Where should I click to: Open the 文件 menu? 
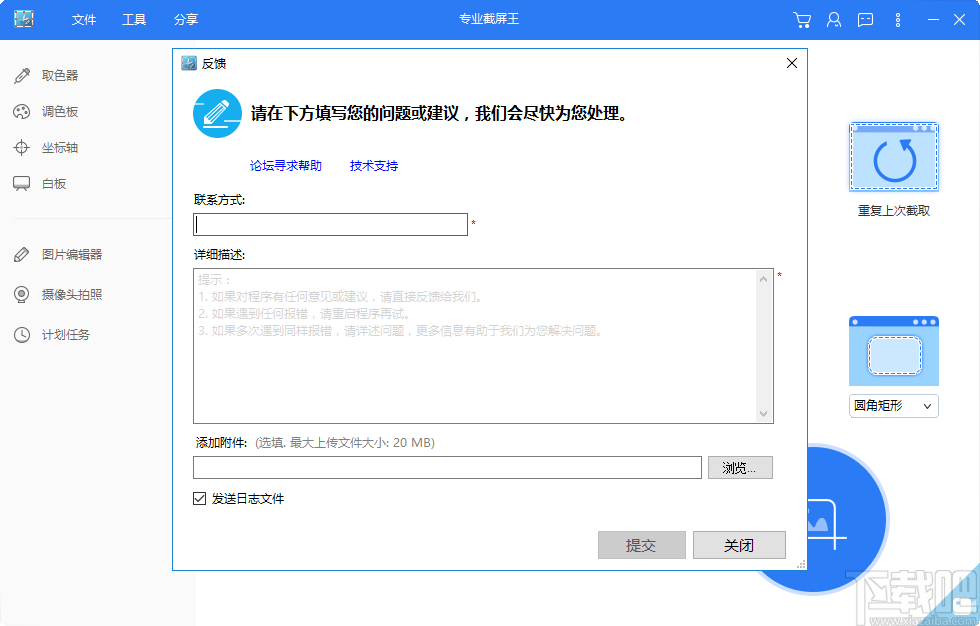[84, 20]
